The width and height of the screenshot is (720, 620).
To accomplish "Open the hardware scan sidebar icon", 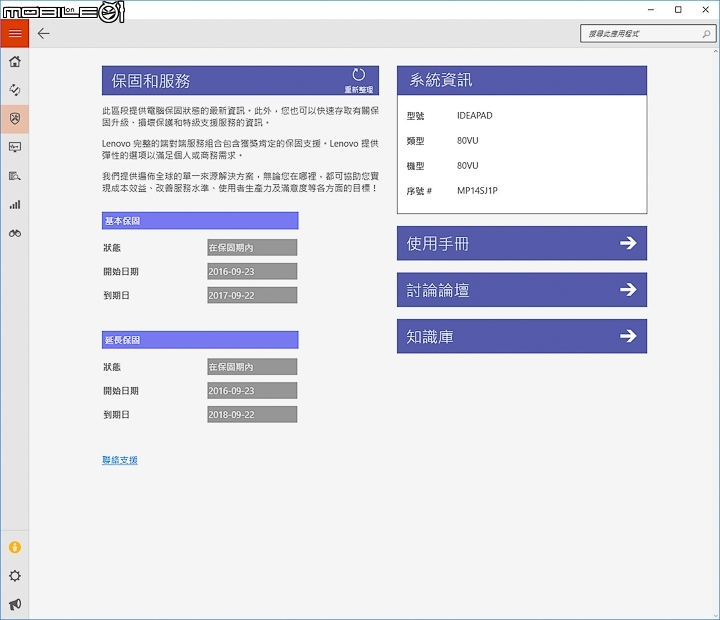I will (15, 176).
